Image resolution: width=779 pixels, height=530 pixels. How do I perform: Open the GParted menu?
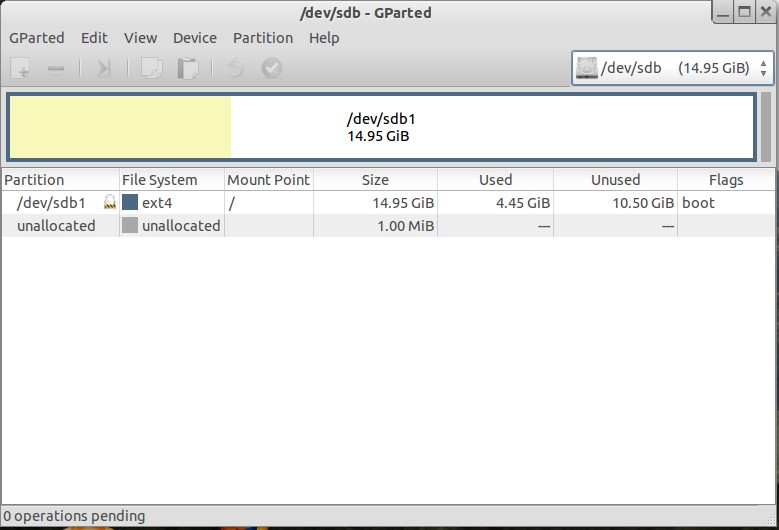(x=37, y=38)
